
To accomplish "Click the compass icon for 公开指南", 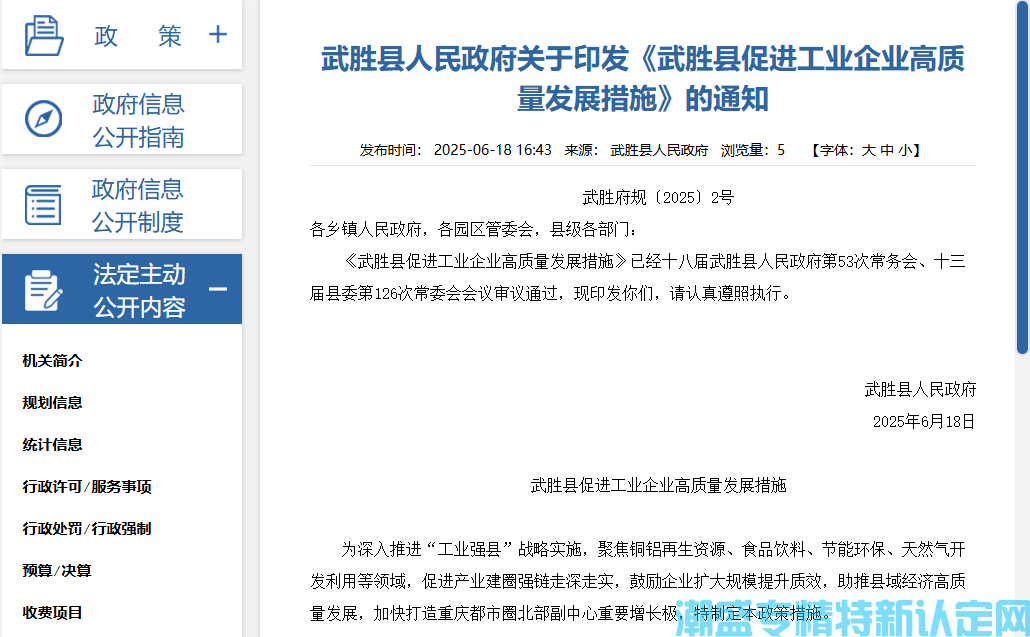I will [43, 119].
